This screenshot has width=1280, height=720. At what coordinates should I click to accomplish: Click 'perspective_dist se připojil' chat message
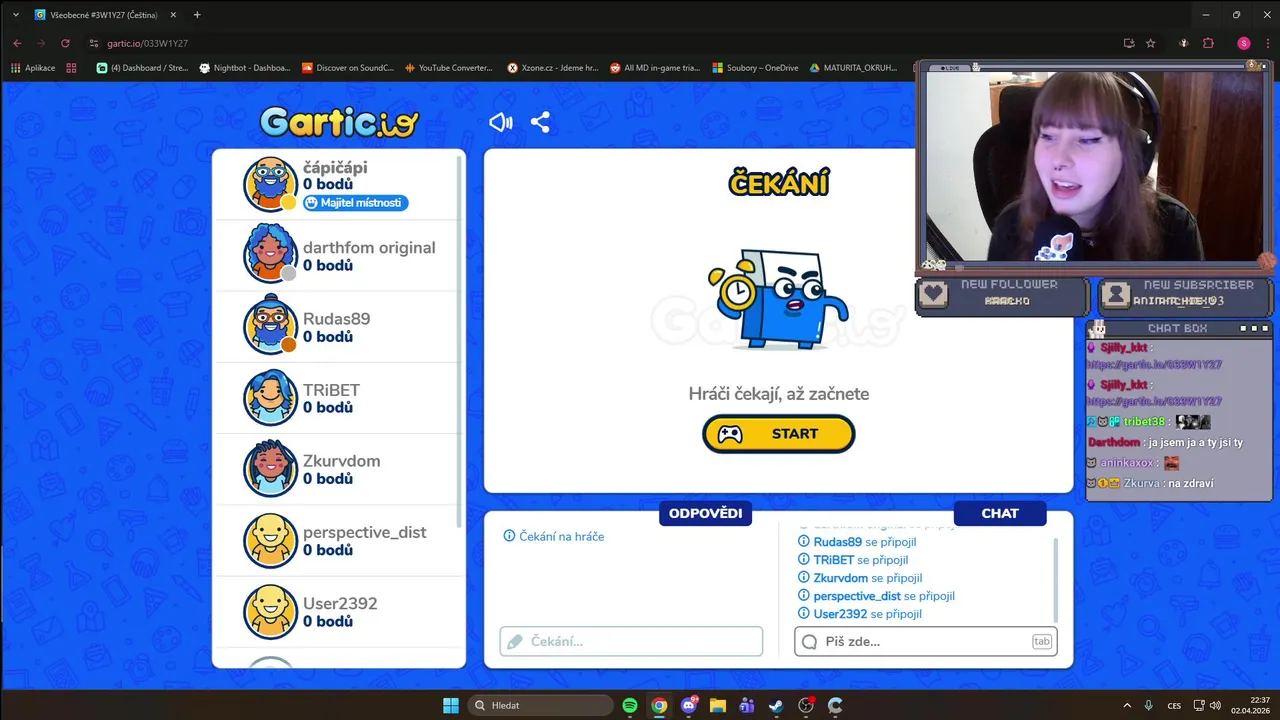(875, 596)
